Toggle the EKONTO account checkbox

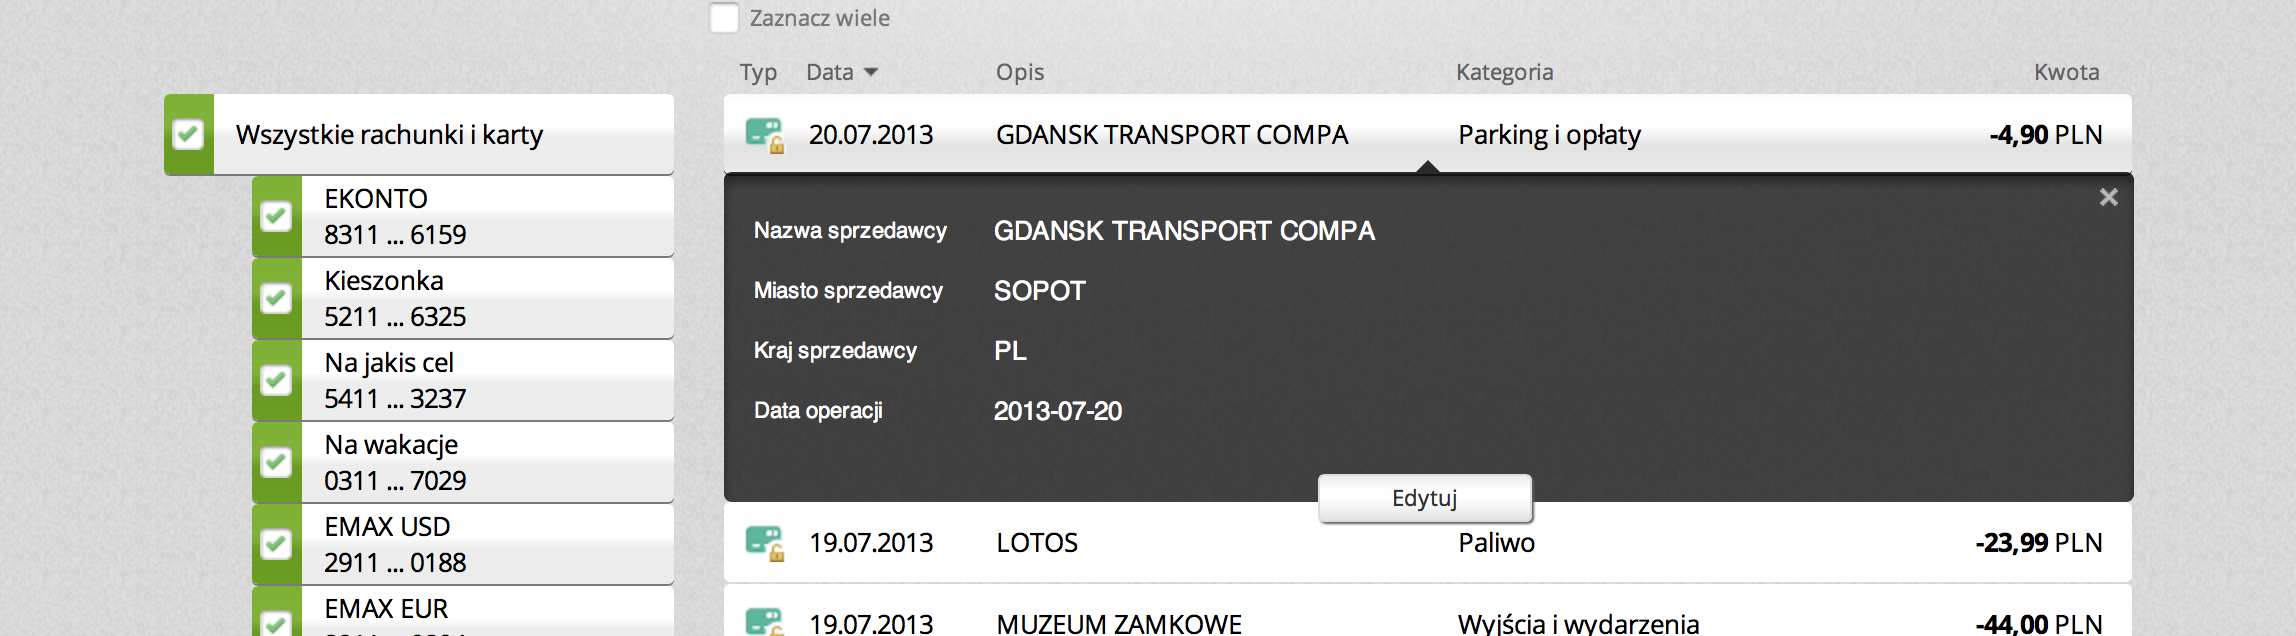(276, 216)
